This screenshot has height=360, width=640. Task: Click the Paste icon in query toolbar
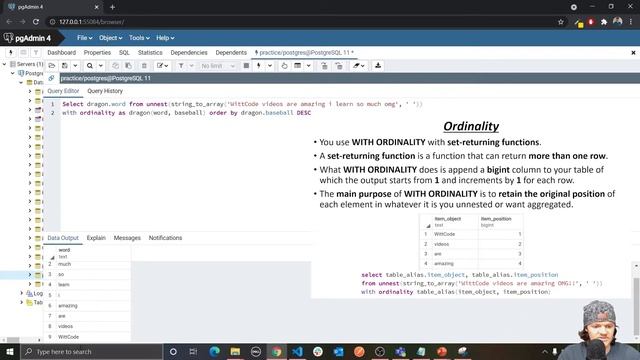pyautogui.click(x=128, y=66)
